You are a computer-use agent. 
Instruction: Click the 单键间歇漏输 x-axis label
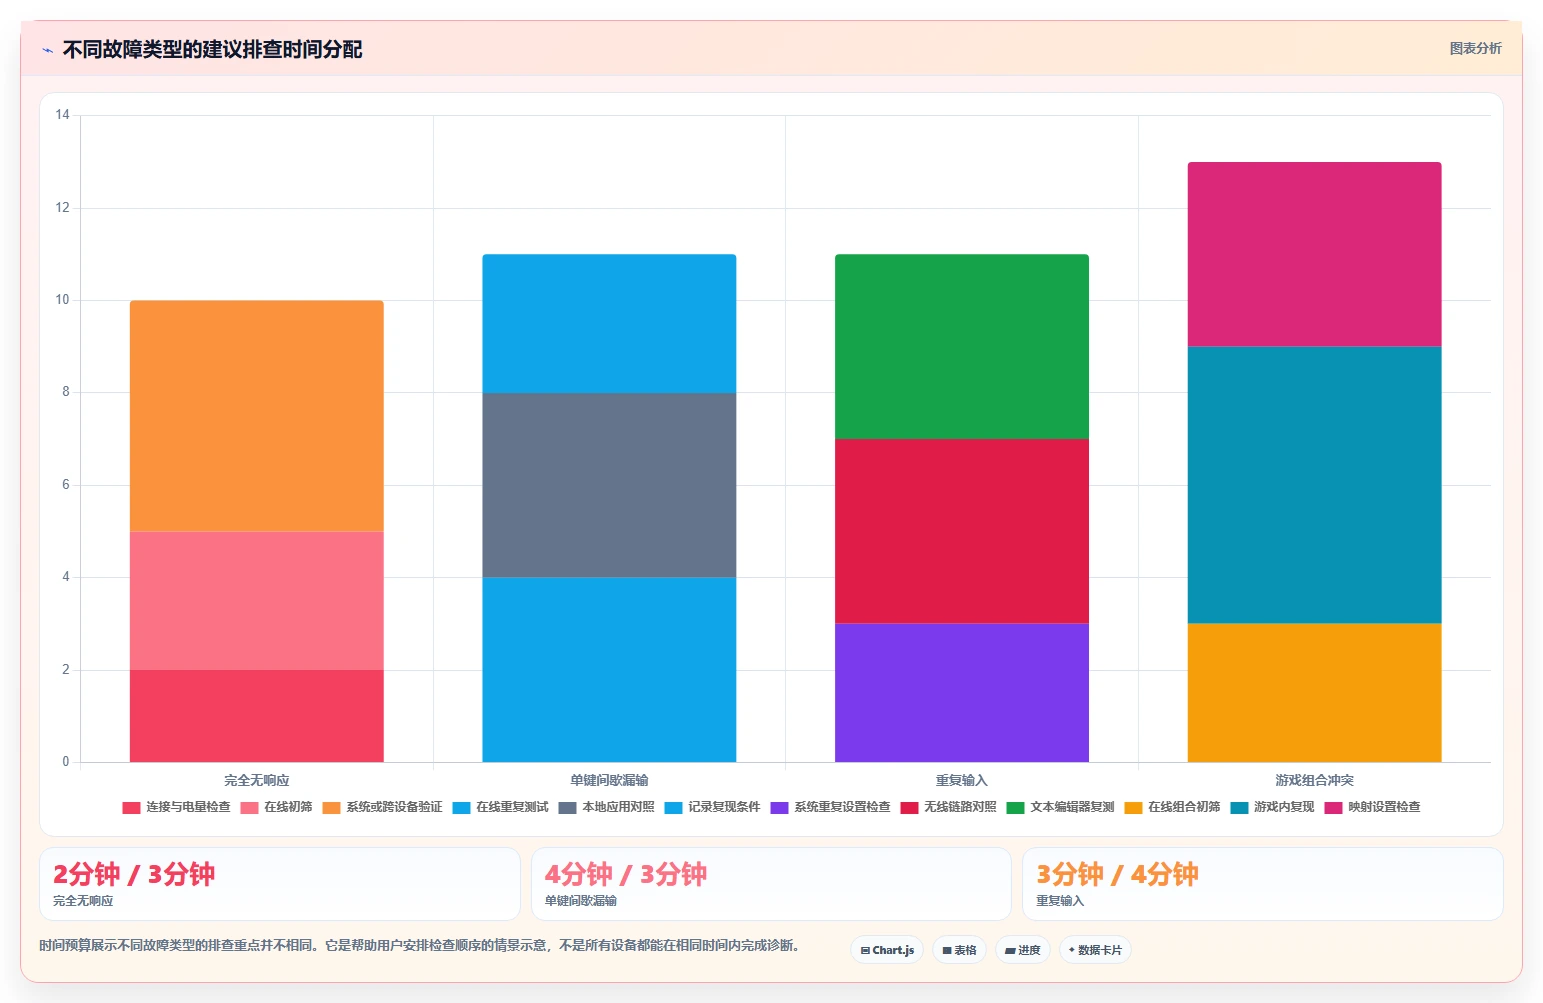point(609,780)
